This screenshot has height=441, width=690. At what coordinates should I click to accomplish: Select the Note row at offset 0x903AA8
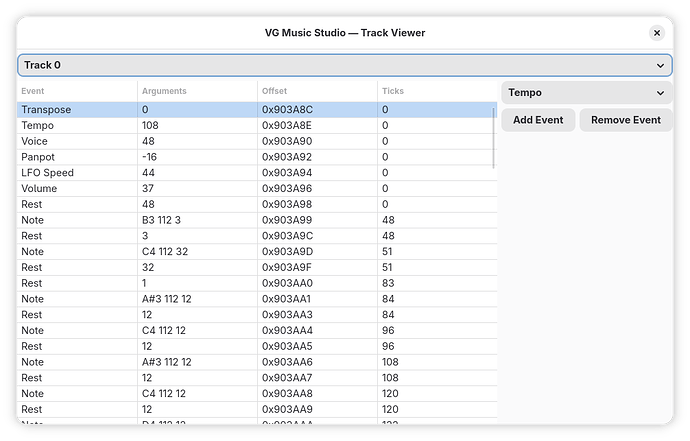(x=257, y=394)
